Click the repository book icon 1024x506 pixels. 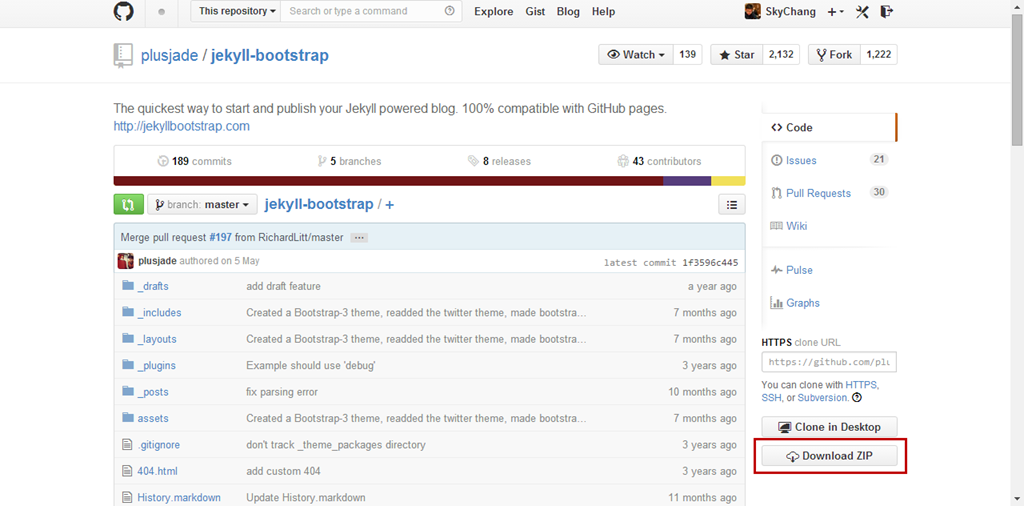(x=123, y=55)
